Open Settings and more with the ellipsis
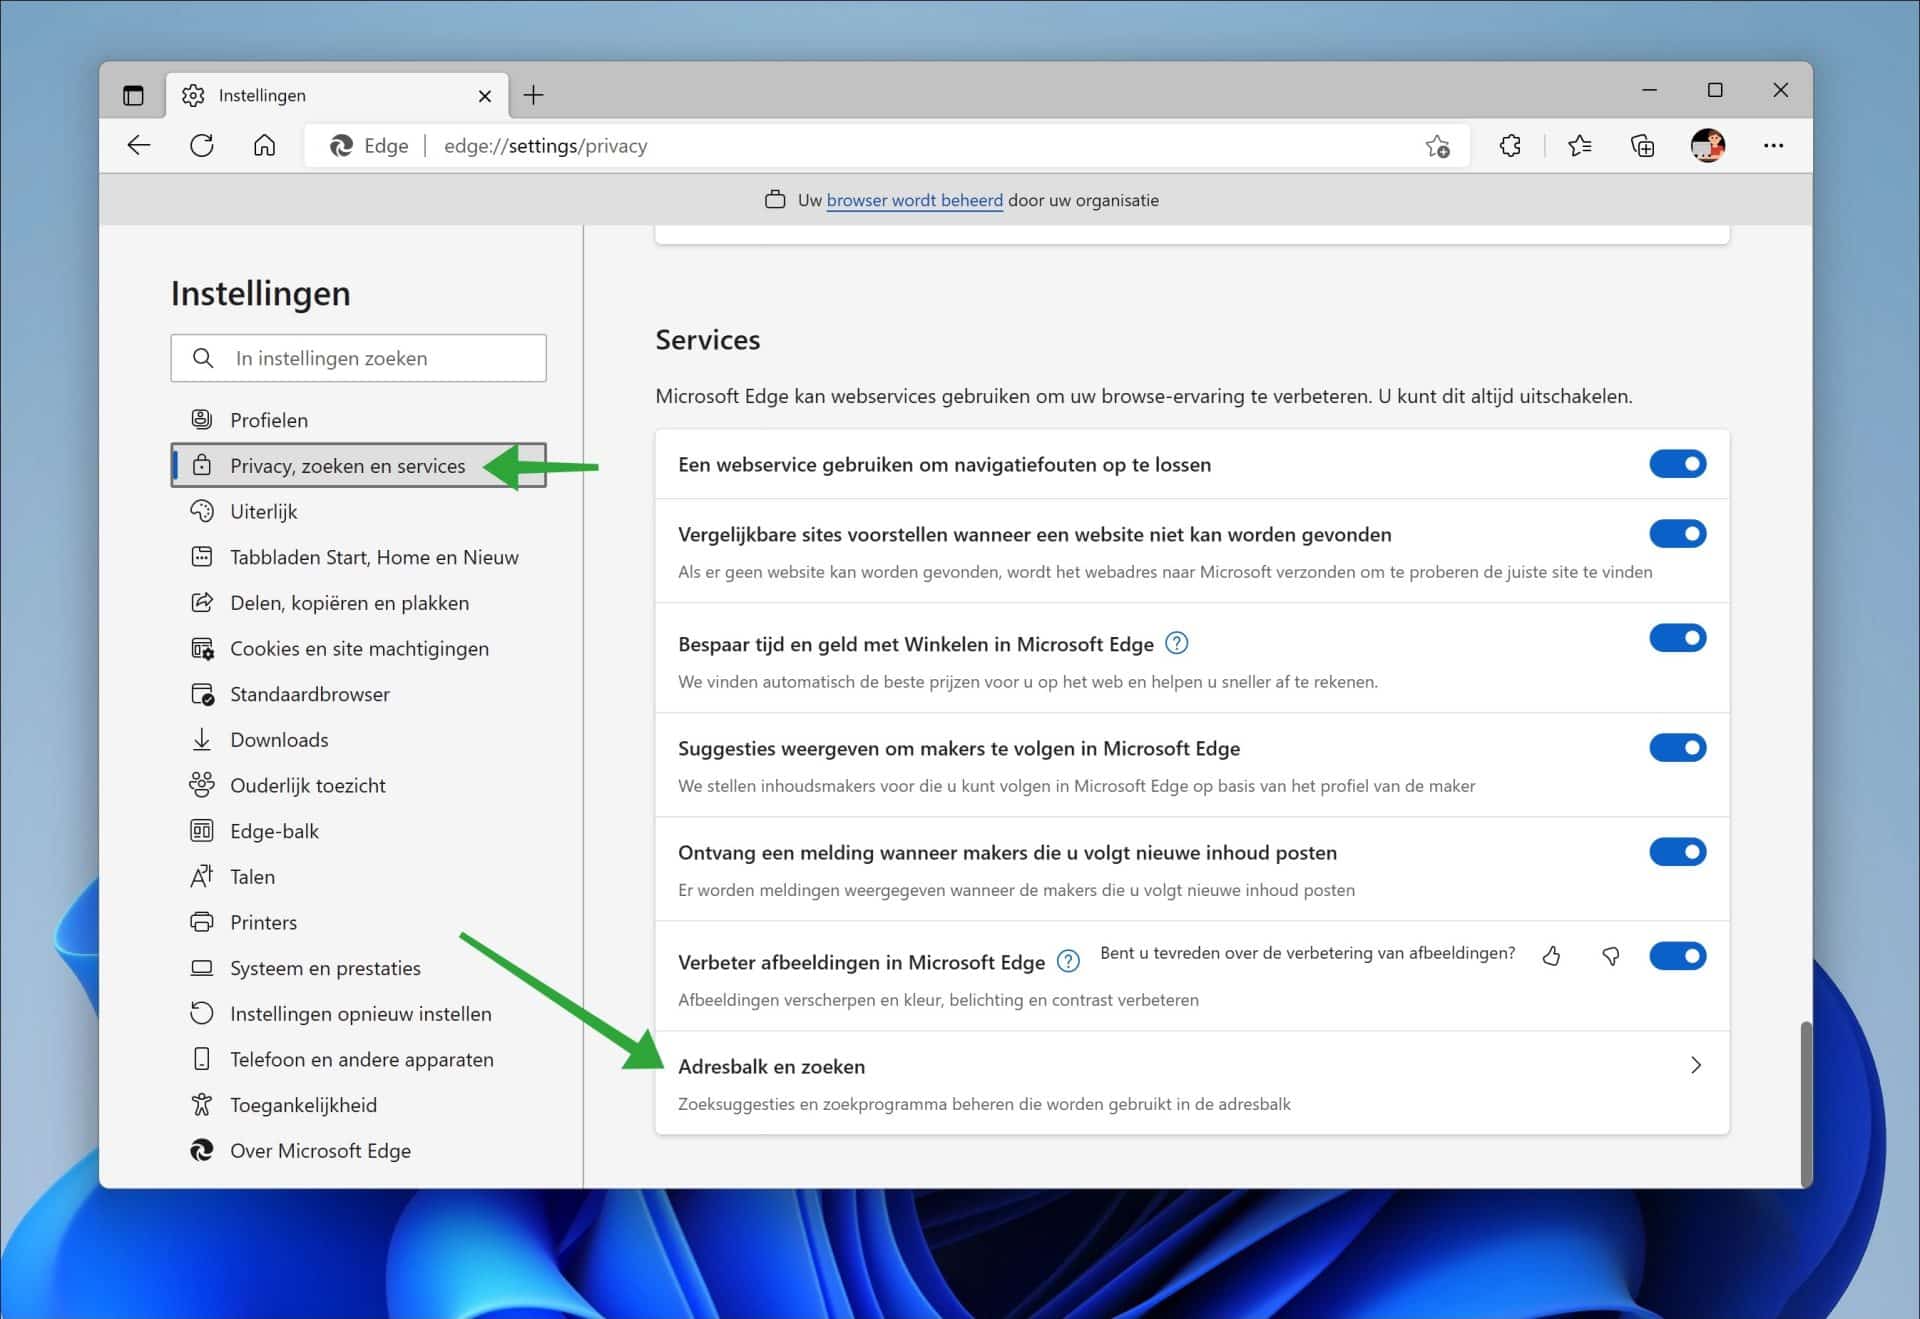This screenshot has height=1319, width=1920. coord(1774,145)
